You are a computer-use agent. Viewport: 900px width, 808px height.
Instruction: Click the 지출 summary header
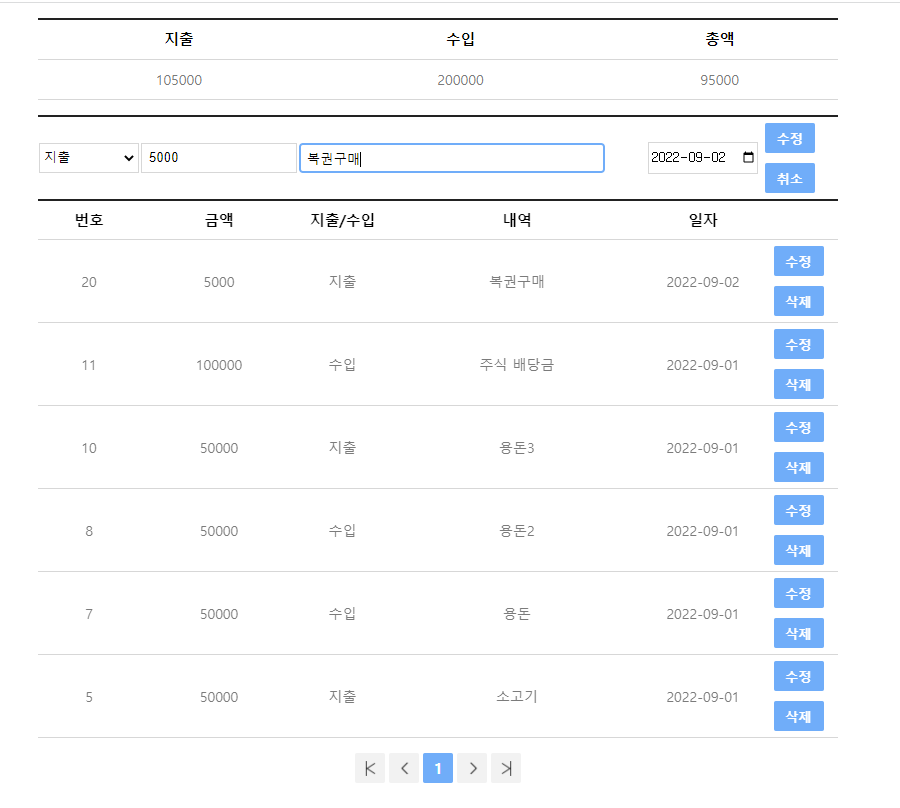tap(179, 39)
